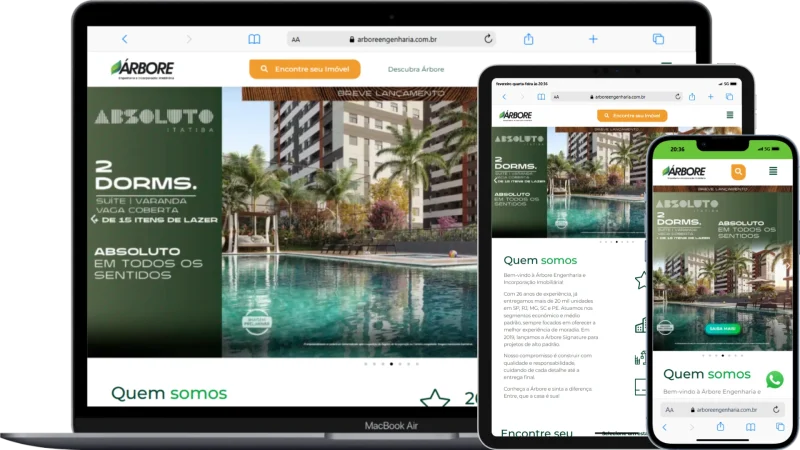Click the reload icon in MacBook address bar
The image size is (800, 450).
pyautogui.click(x=488, y=39)
